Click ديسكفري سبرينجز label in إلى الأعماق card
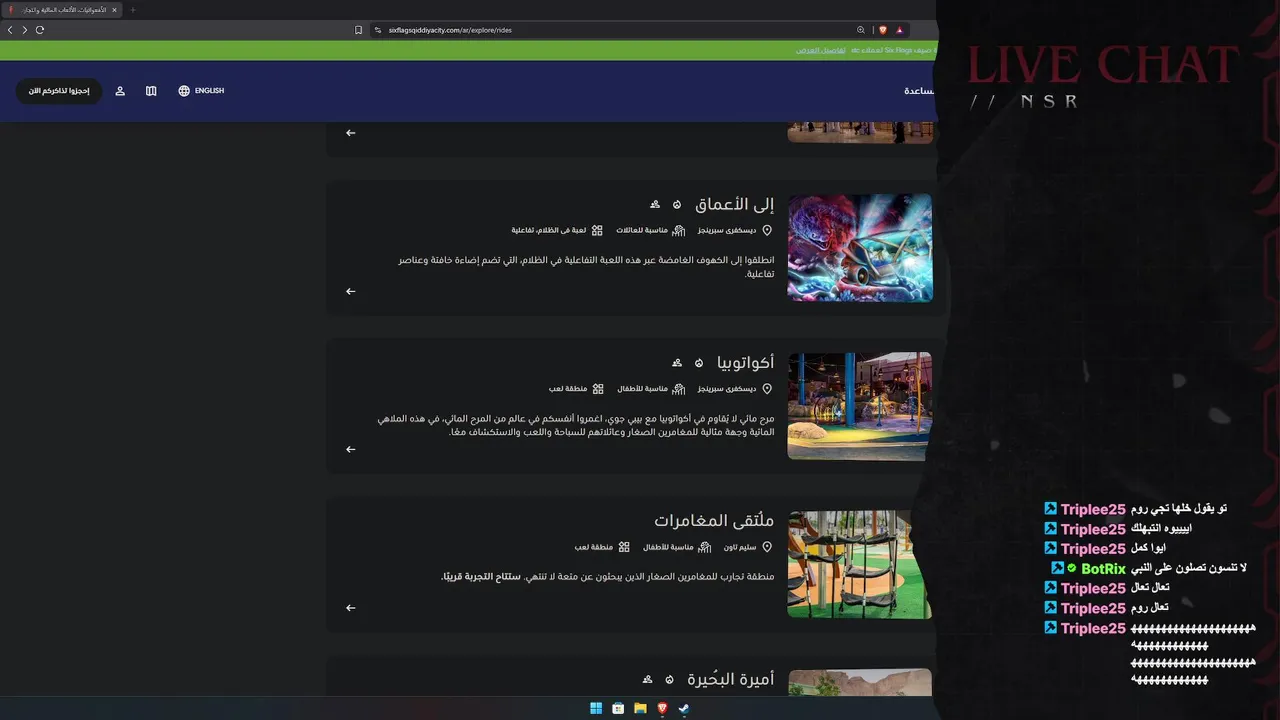The image size is (1280, 720). [x=727, y=230]
